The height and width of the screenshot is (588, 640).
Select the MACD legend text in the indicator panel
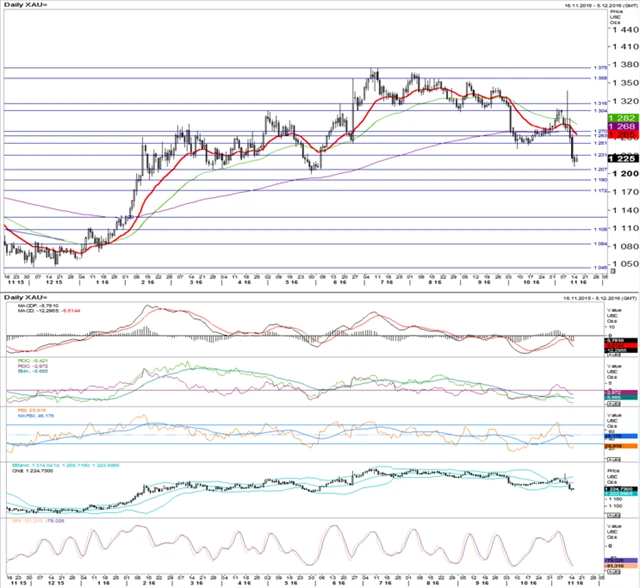click(30, 308)
